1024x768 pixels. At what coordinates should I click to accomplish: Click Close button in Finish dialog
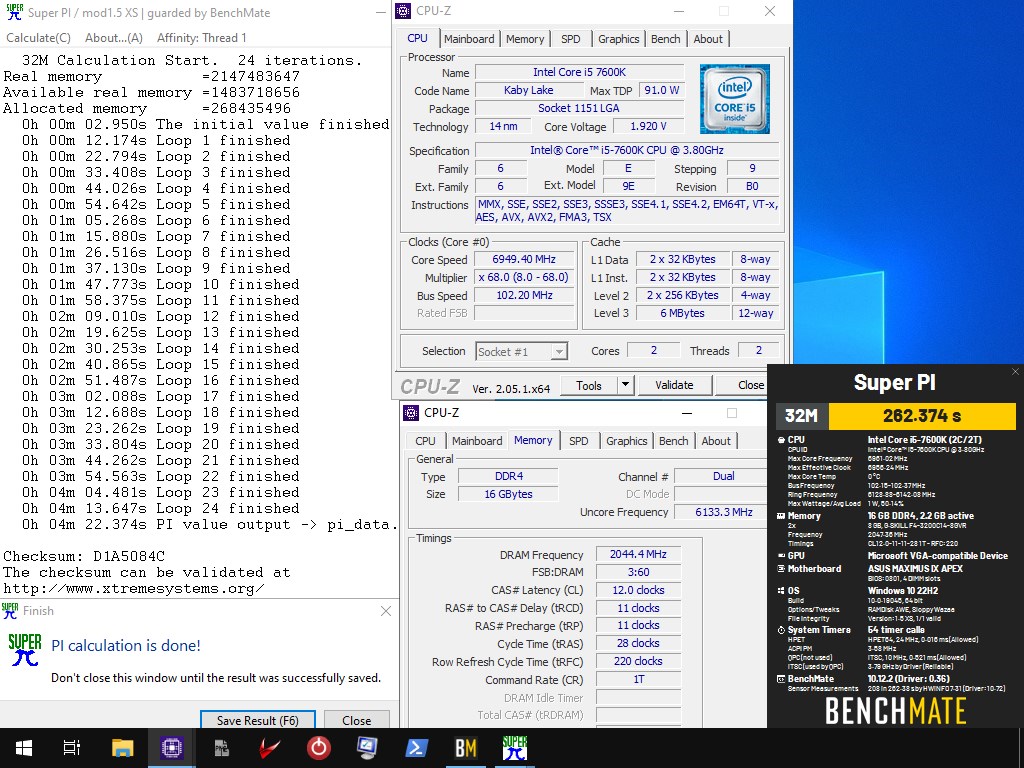(x=357, y=720)
